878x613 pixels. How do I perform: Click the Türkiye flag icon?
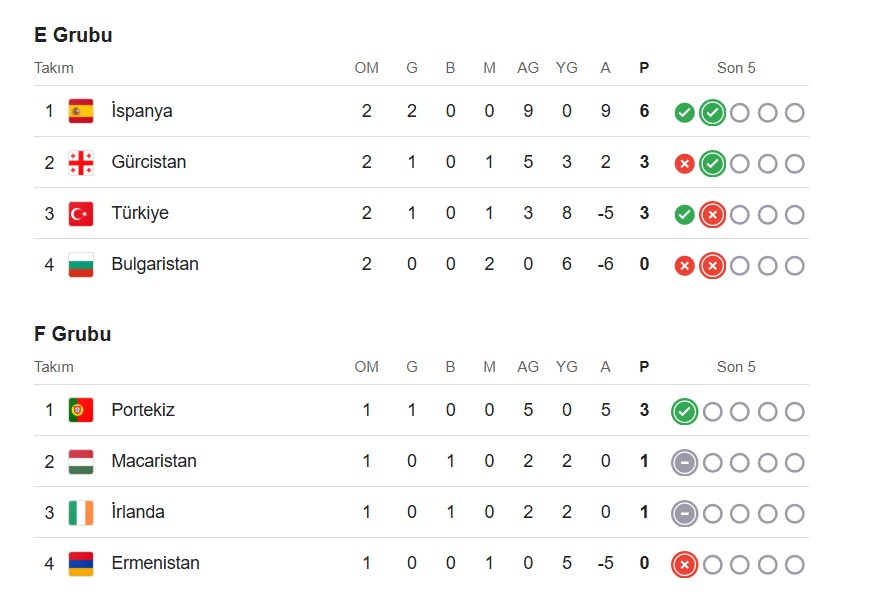tap(81, 213)
